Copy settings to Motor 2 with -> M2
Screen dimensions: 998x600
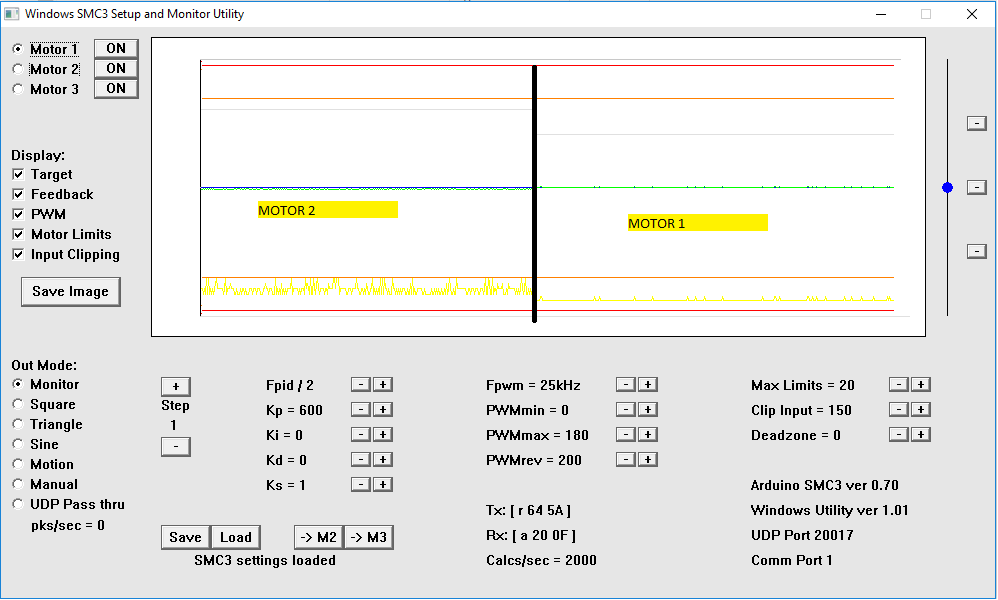coord(319,537)
